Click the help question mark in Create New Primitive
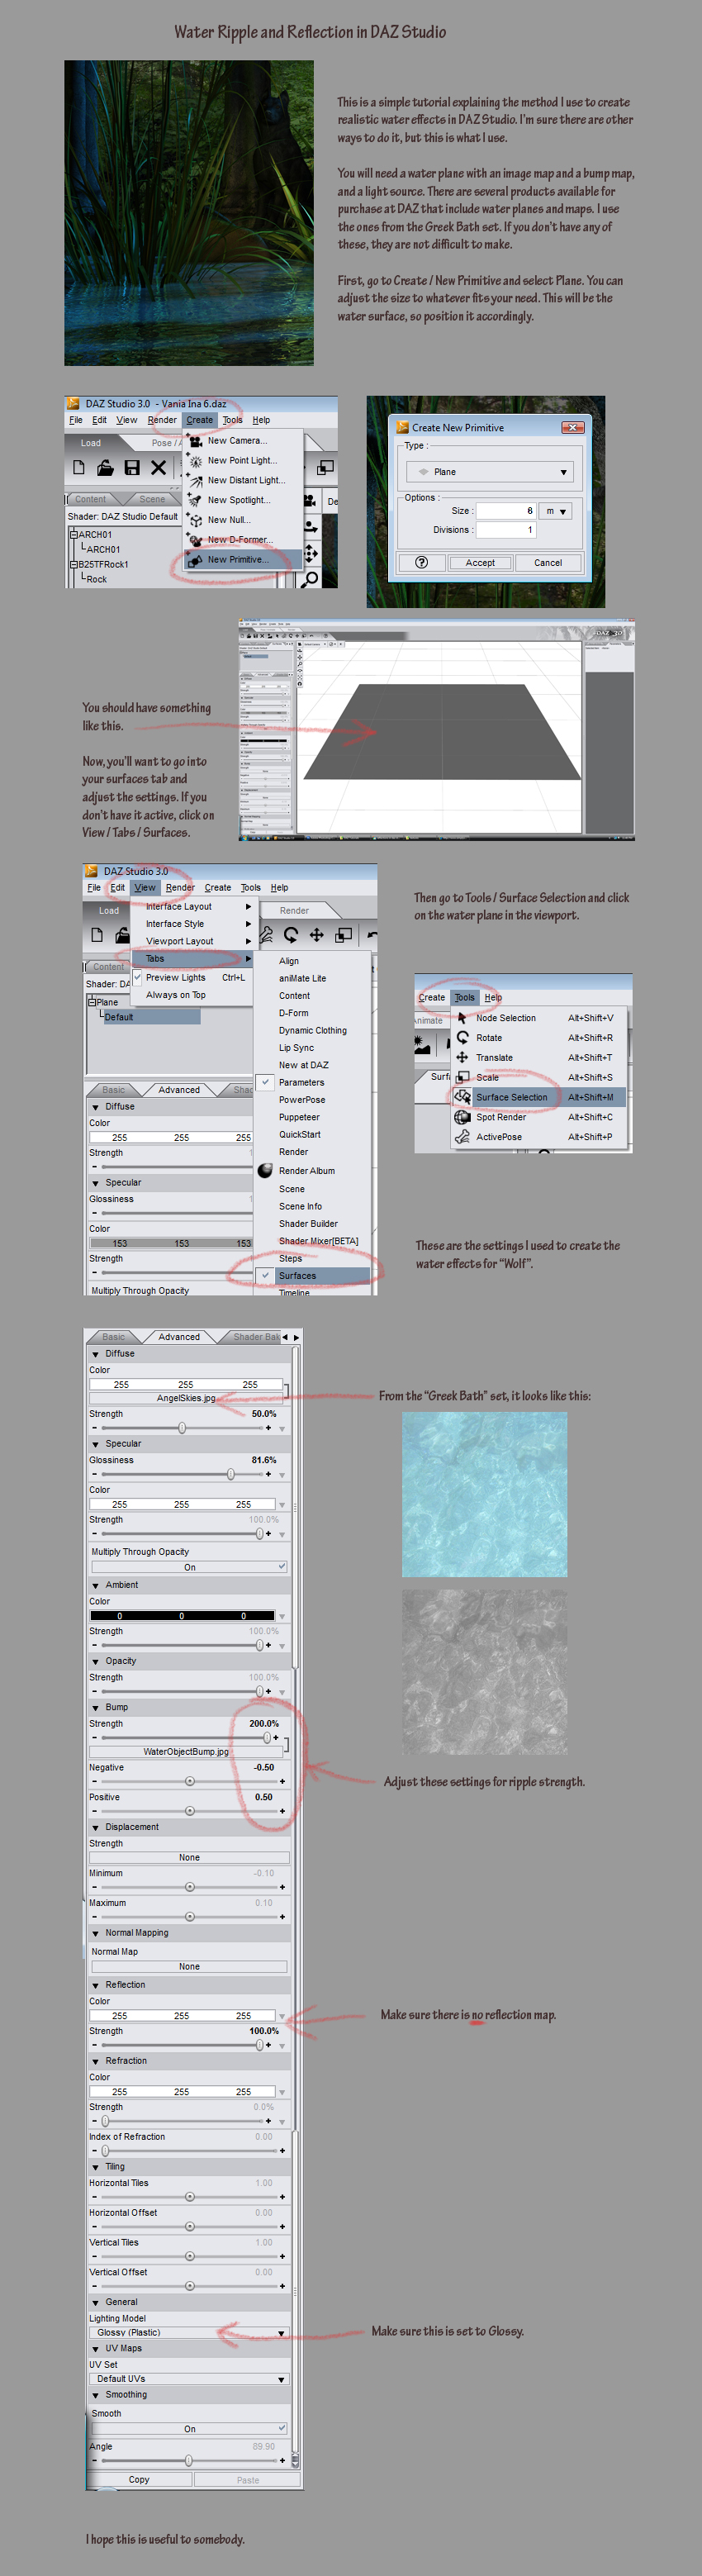Viewport: 702px width, 2576px height. point(422,562)
